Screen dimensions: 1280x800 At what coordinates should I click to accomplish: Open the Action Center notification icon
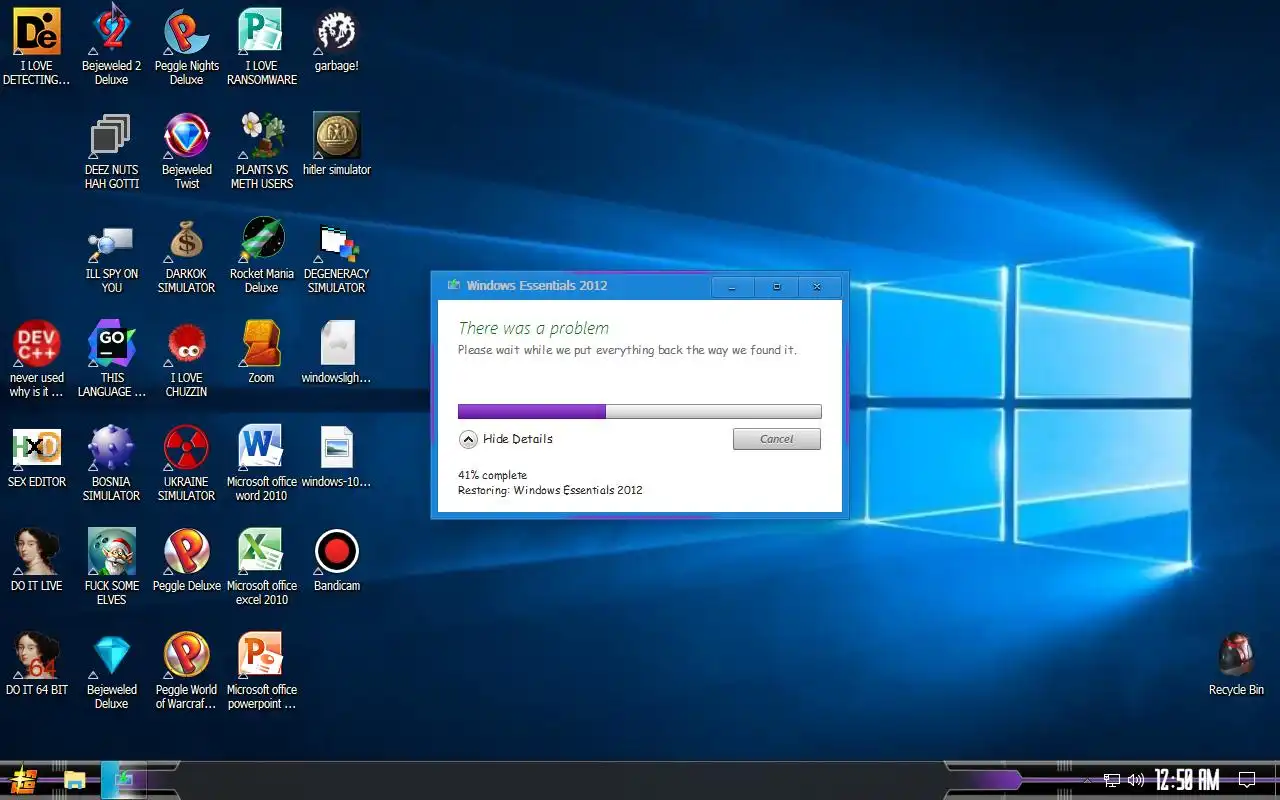click(1247, 780)
